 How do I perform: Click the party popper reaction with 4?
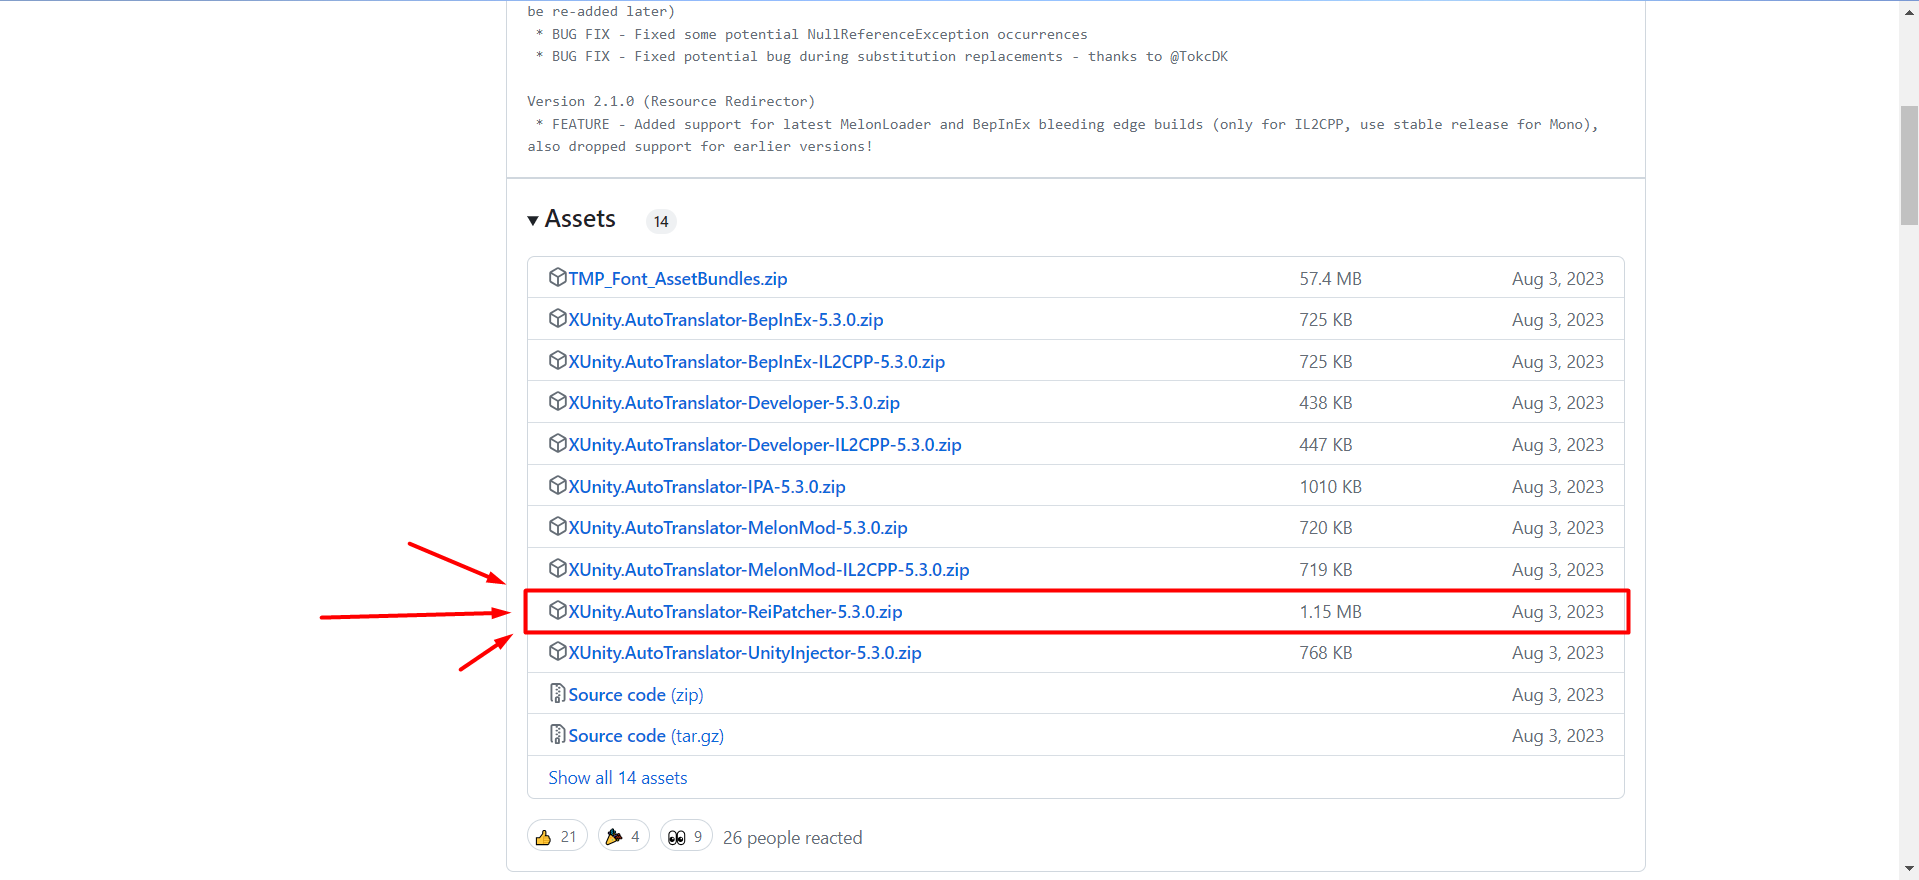[624, 837]
